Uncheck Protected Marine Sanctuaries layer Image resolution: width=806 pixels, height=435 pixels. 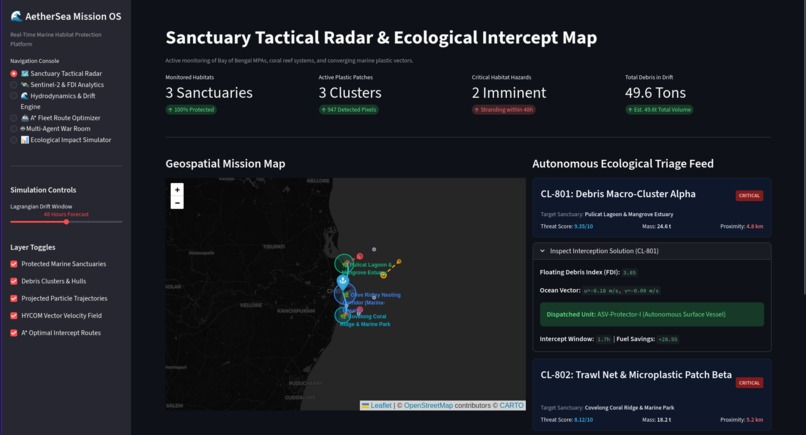pos(14,264)
